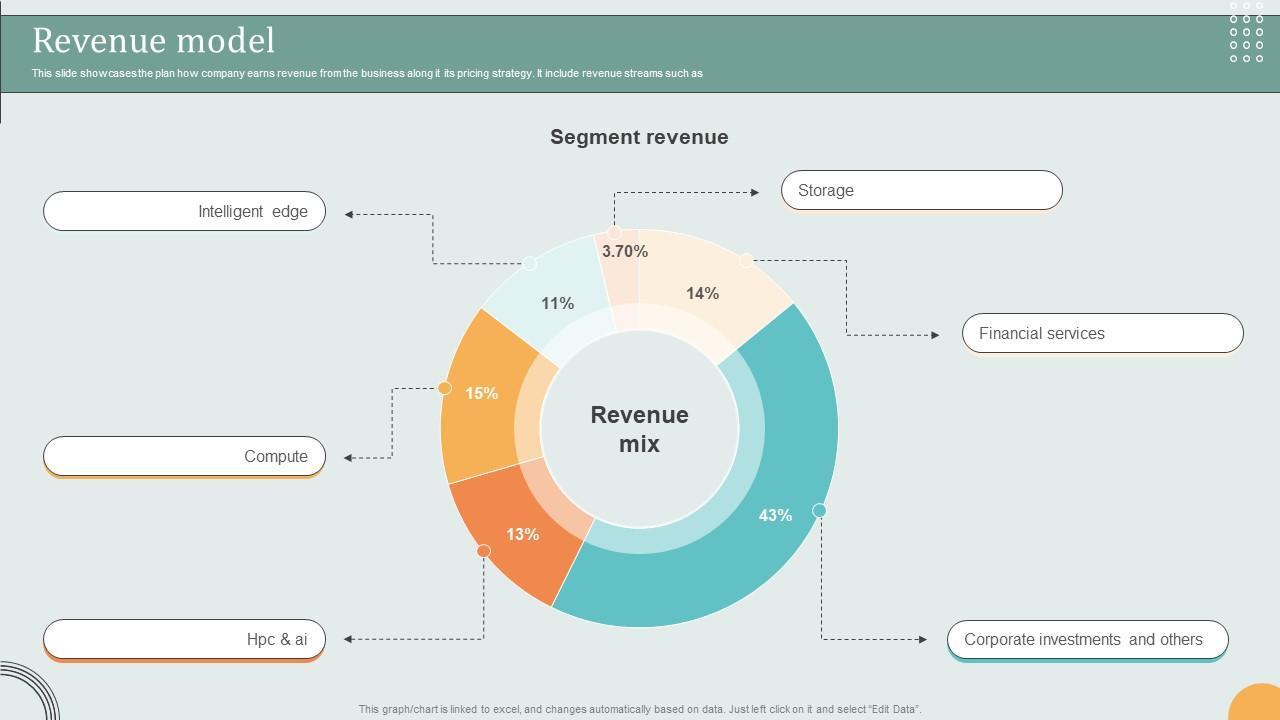Click the Financial services label box
Viewport: 1280px width, 720px height.
1102,333
